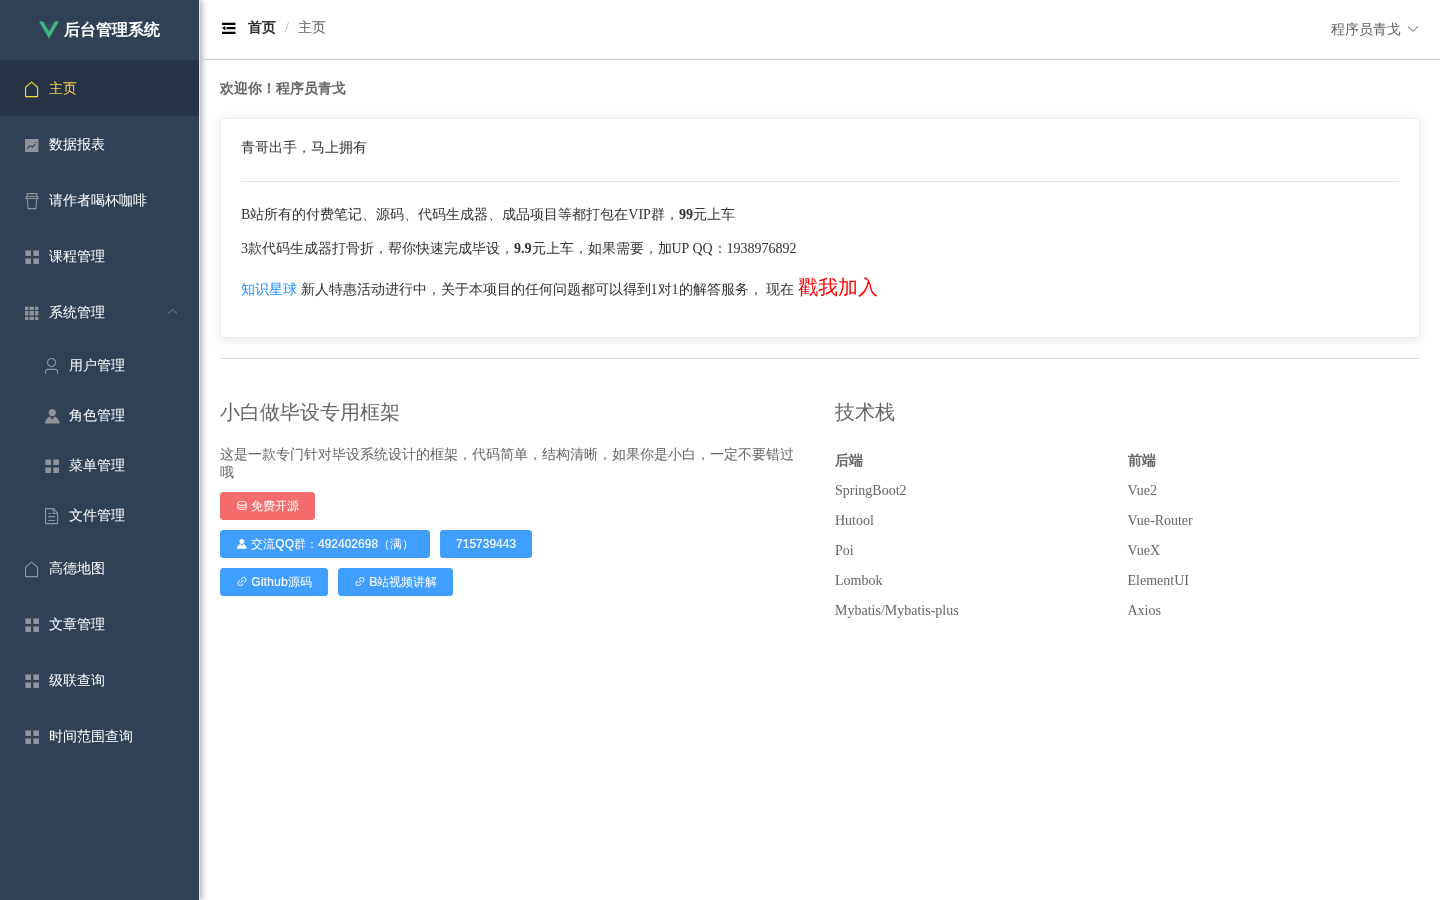Toggle sidebar collapse hamburger icon

[229, 28]
